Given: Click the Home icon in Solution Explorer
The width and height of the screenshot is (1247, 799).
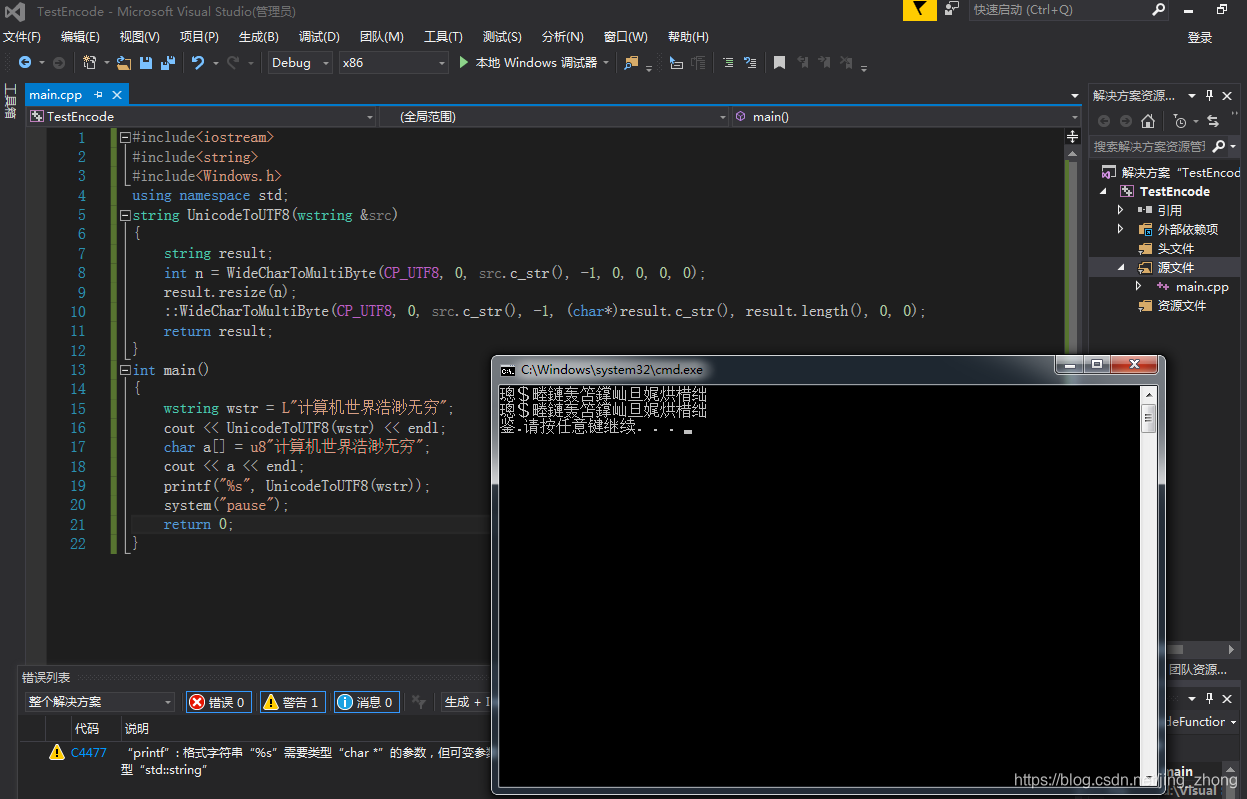Looking at the screenshot, I should 1148,121.
